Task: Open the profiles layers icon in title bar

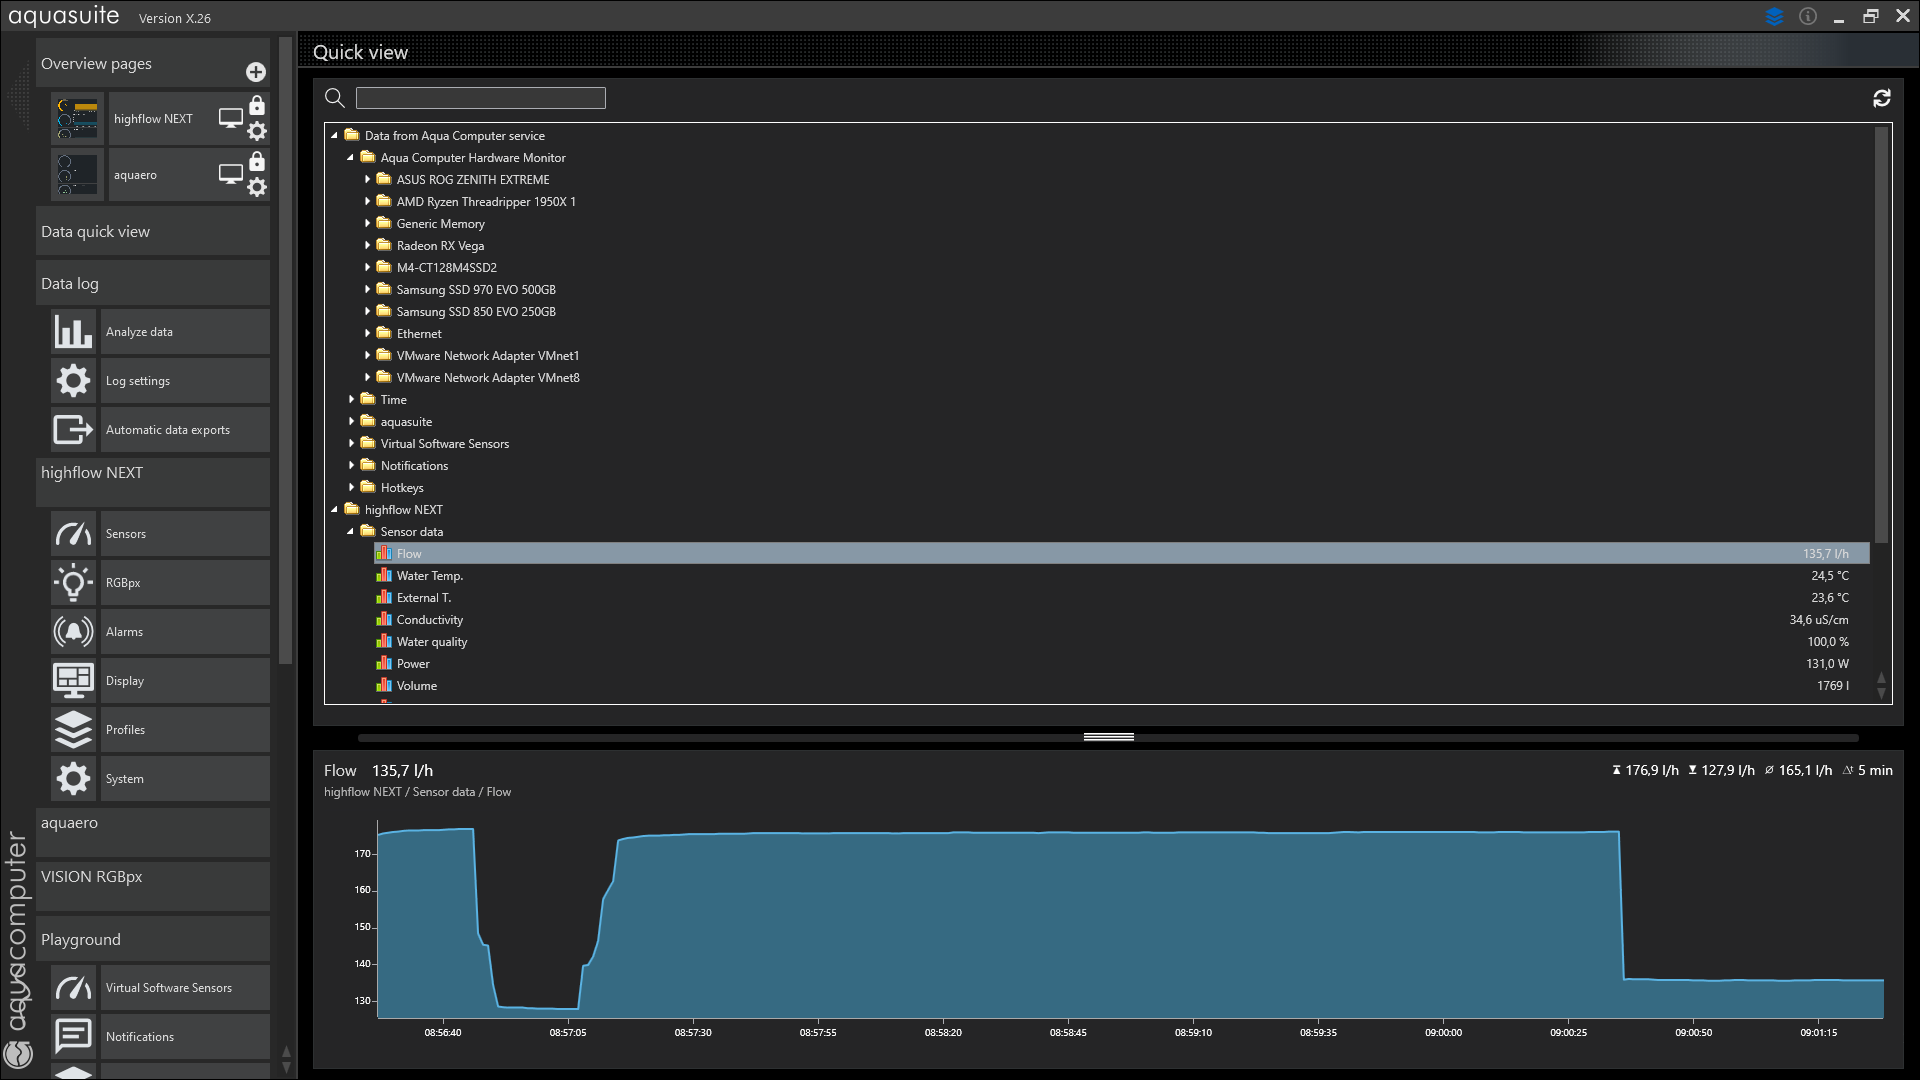Action: click(1775, 16)
